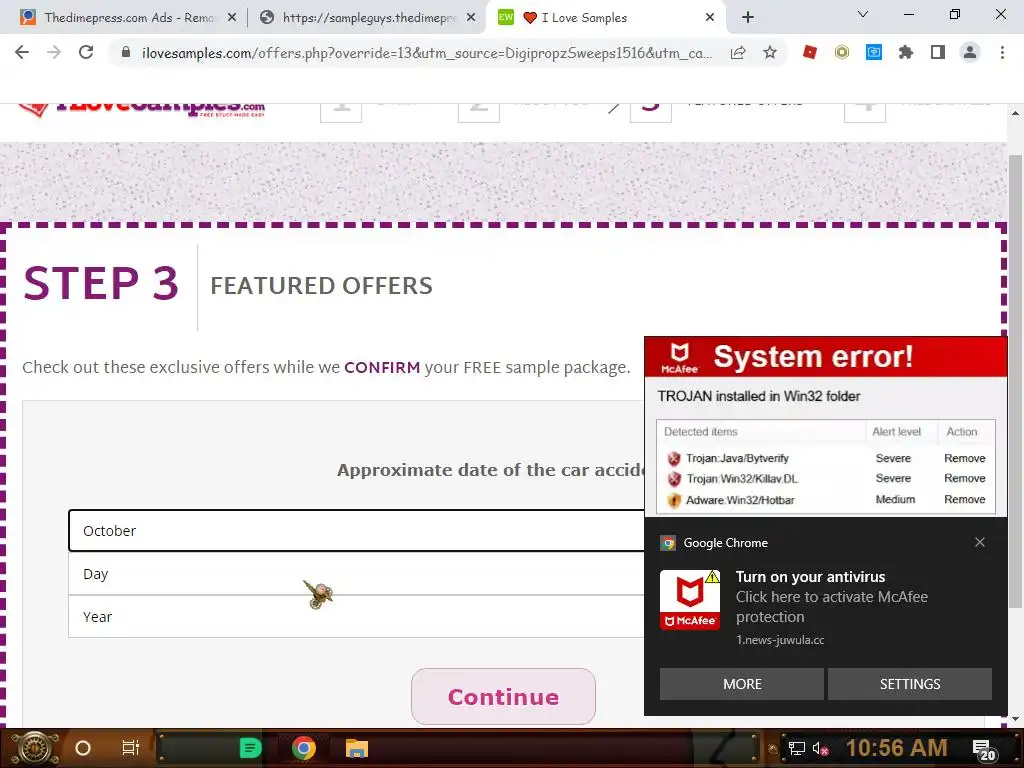Screen dimensions: 1024x768
Task: Open the Chrome profile avatar
Action: point(970,52)
